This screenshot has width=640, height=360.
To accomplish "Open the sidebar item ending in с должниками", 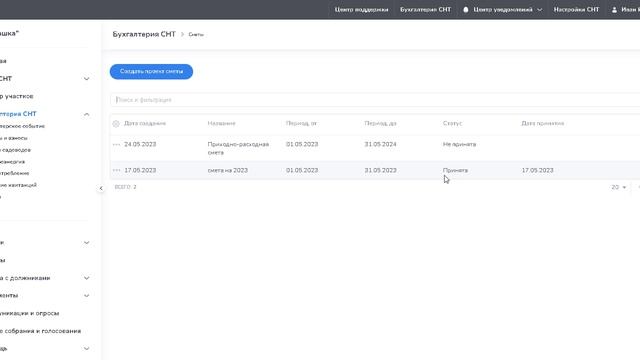I will tap(25, 278).
